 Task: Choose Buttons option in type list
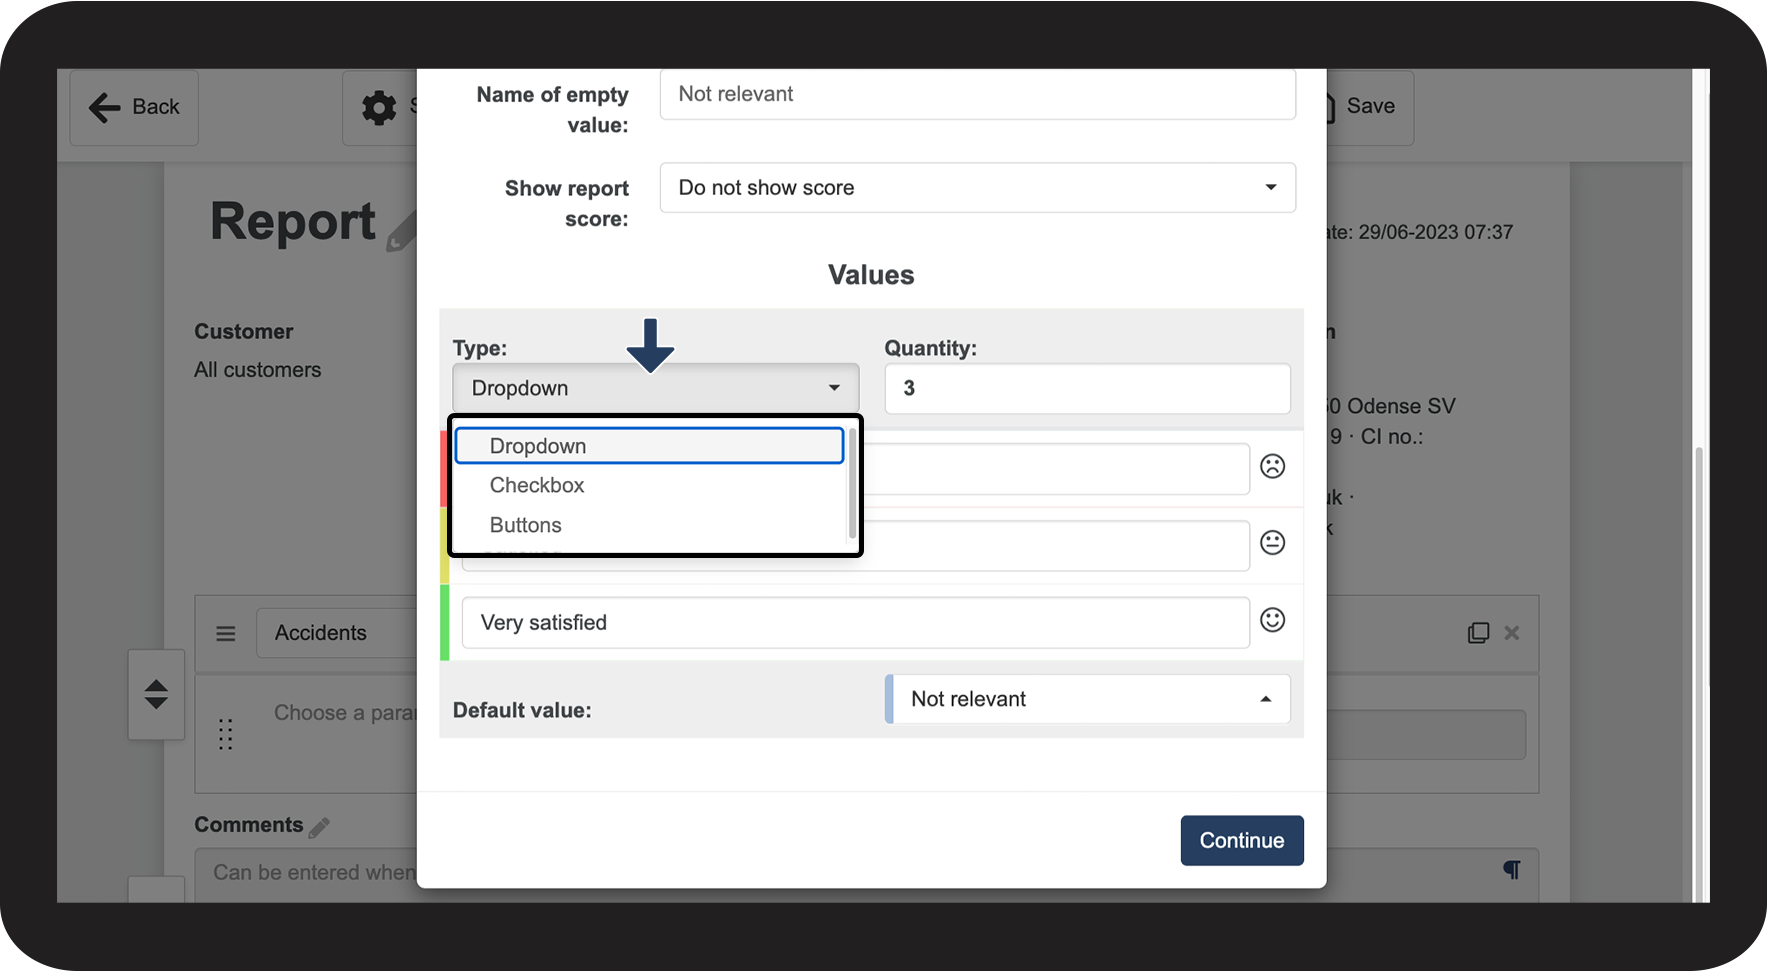coord(526,526)
